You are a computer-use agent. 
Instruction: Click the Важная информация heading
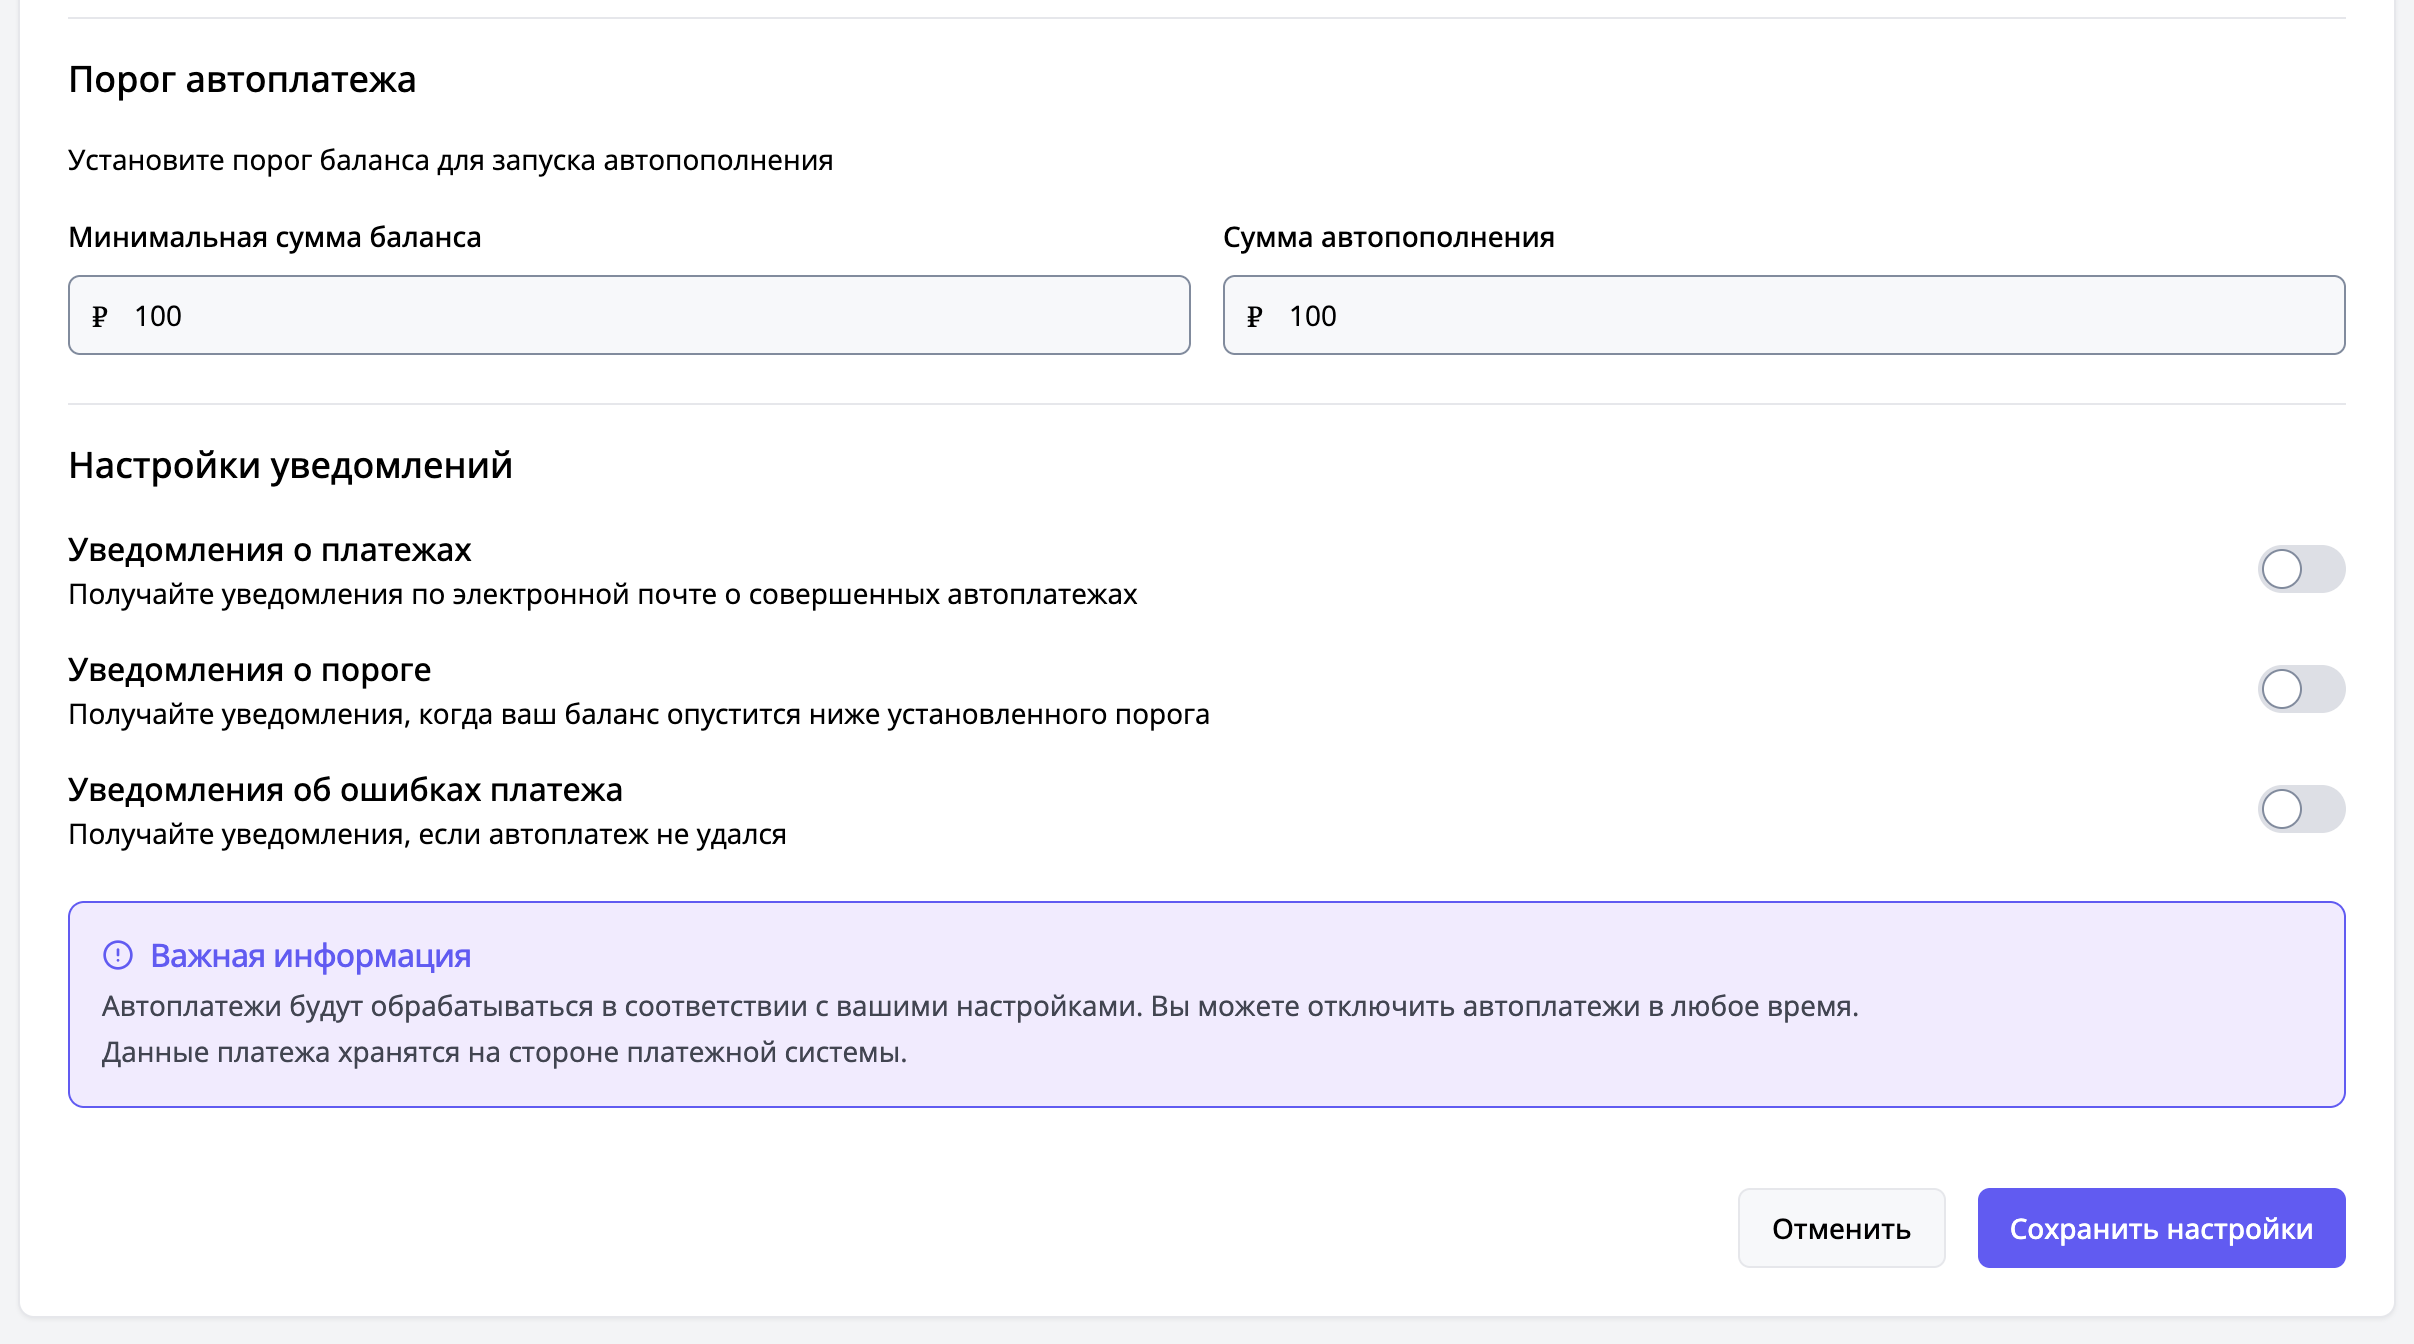coord(310,956)
